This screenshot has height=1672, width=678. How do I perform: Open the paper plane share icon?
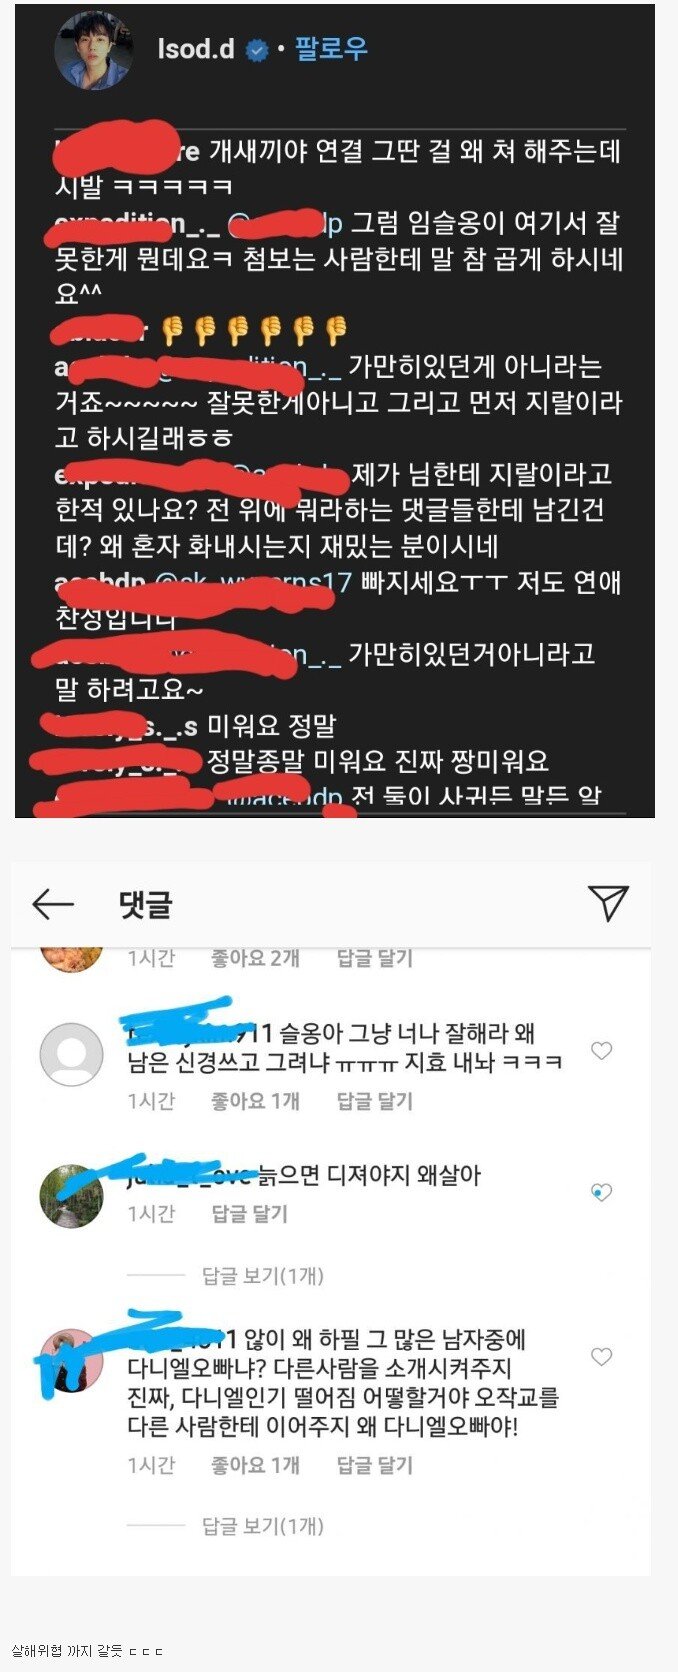(608, 903)
